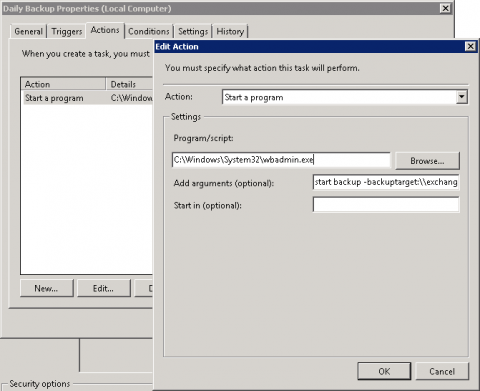480x391 pixels.
Task: Close the Edit Action dialog
Action: pos(470,46)
